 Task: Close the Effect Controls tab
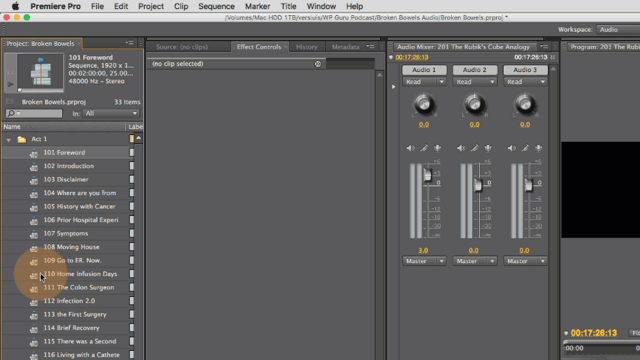tap(286, 47)
